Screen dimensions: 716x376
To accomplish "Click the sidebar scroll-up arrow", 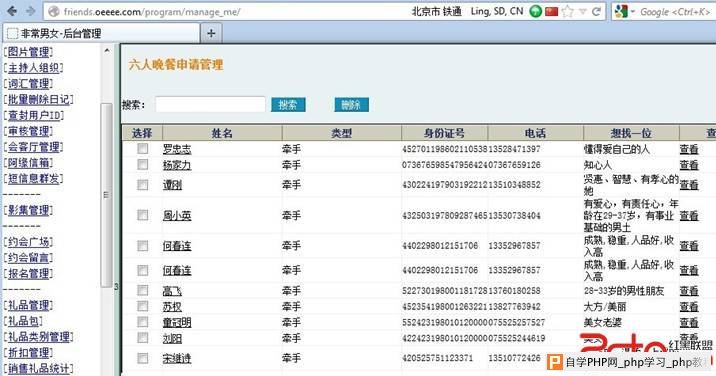I will point(107,50).
